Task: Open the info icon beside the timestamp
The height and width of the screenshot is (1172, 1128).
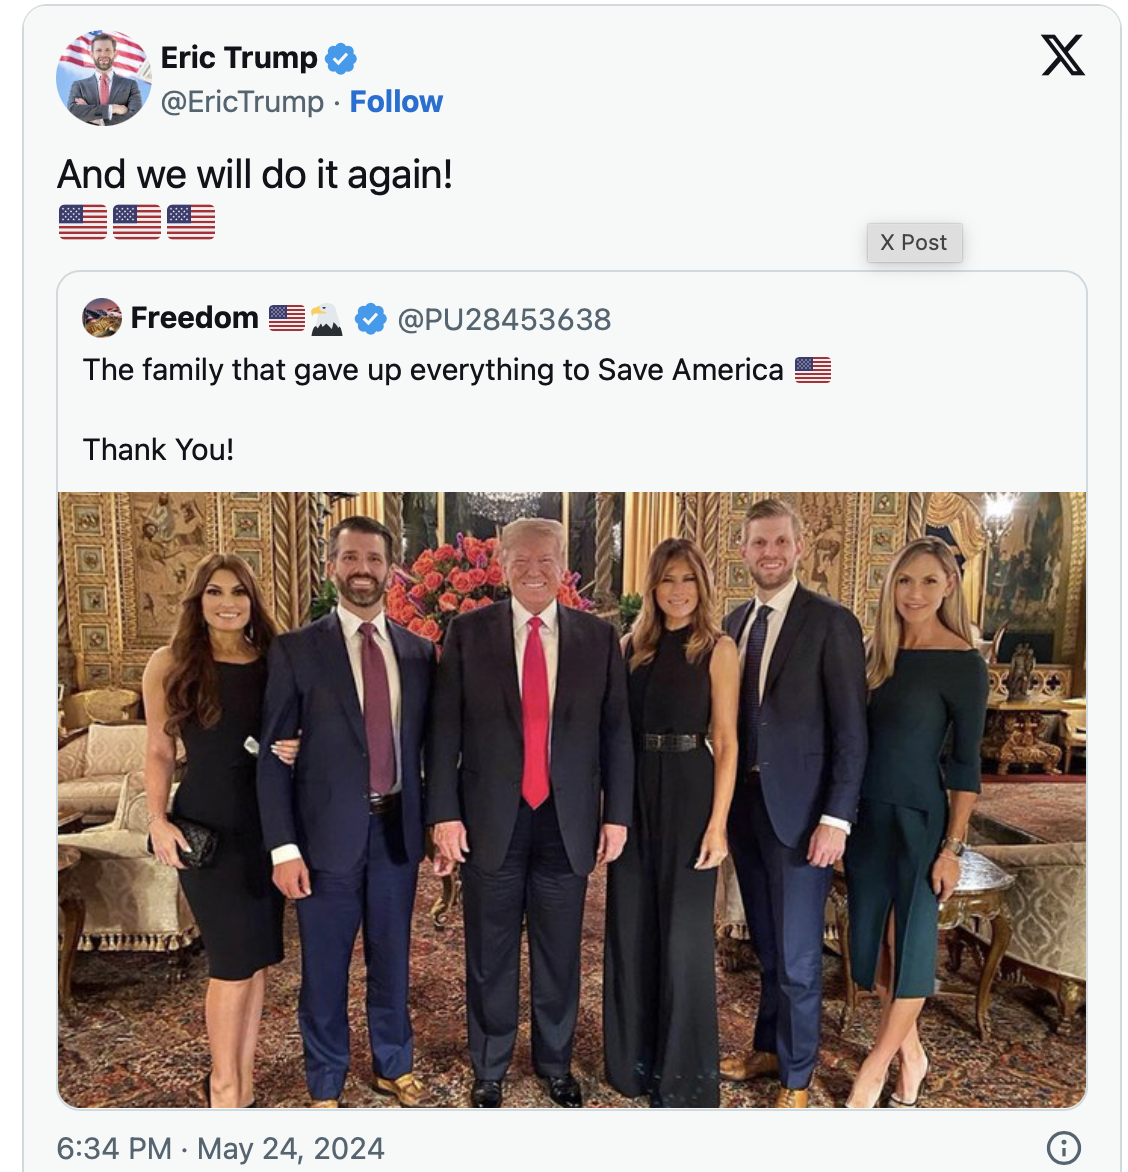Action: click(x=1062, y=1148)
